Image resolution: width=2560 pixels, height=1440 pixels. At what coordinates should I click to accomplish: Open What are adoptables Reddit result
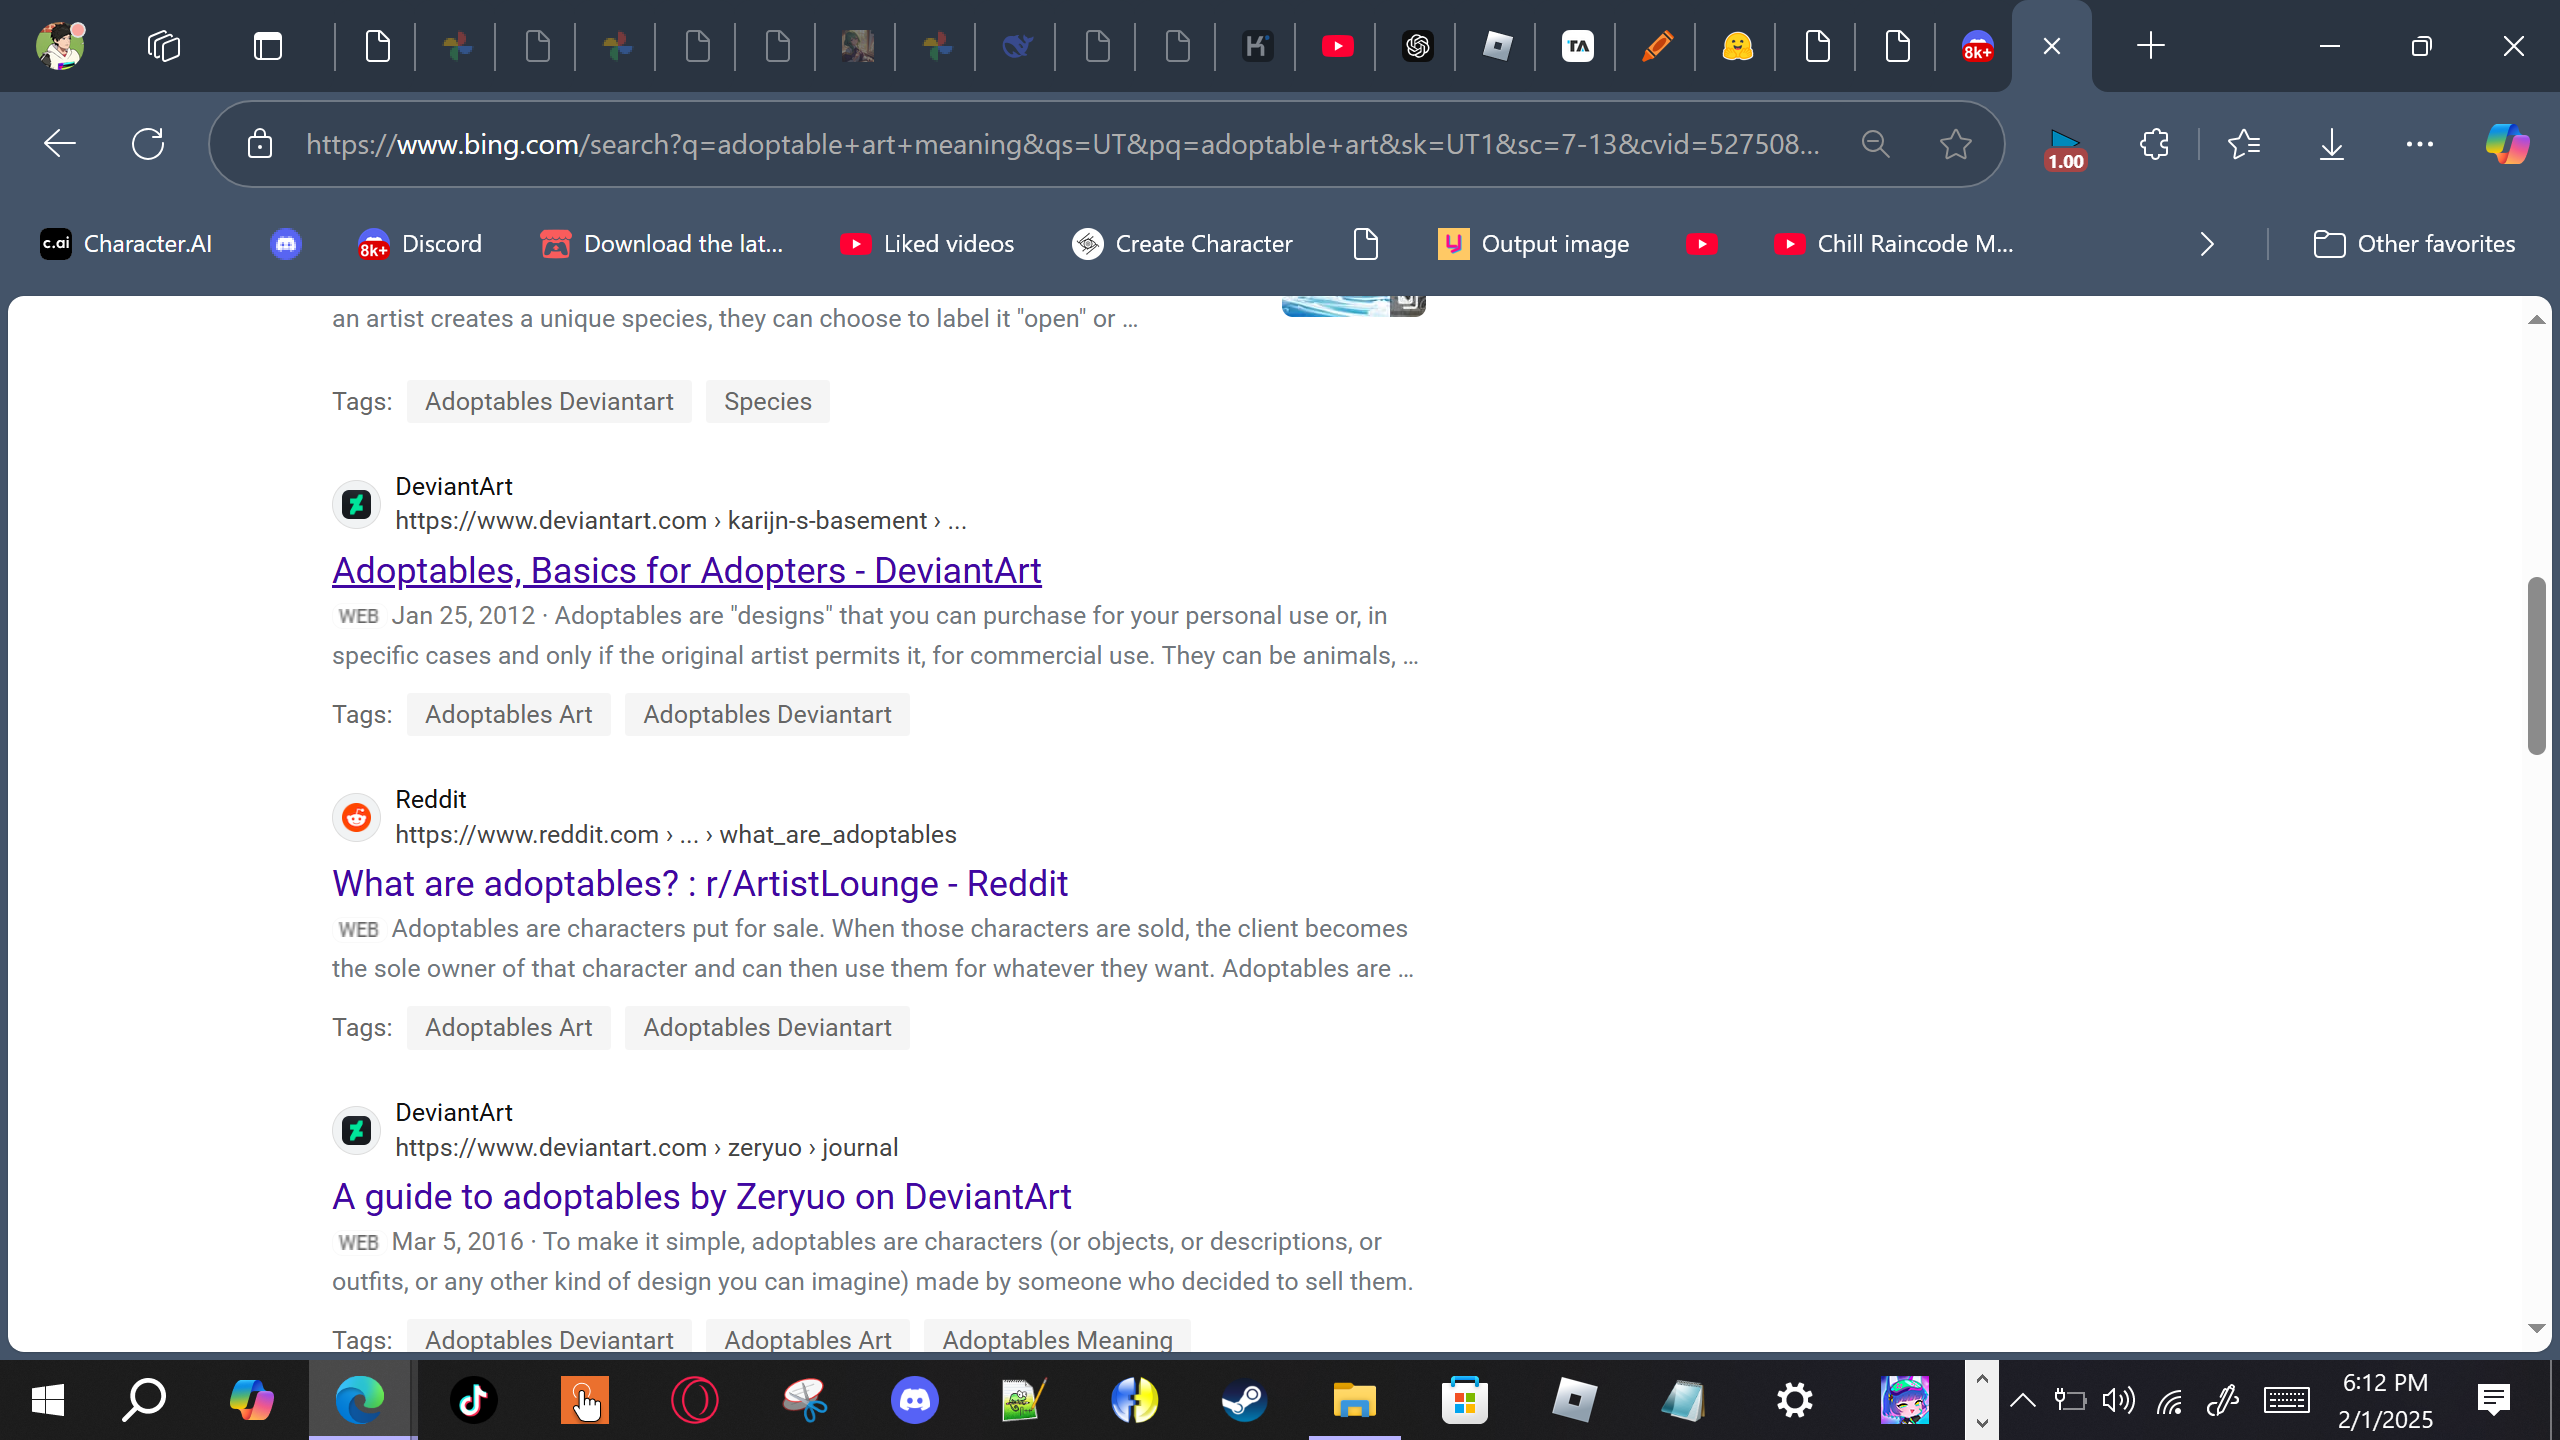pyautogui.click(x=700, y=883)
